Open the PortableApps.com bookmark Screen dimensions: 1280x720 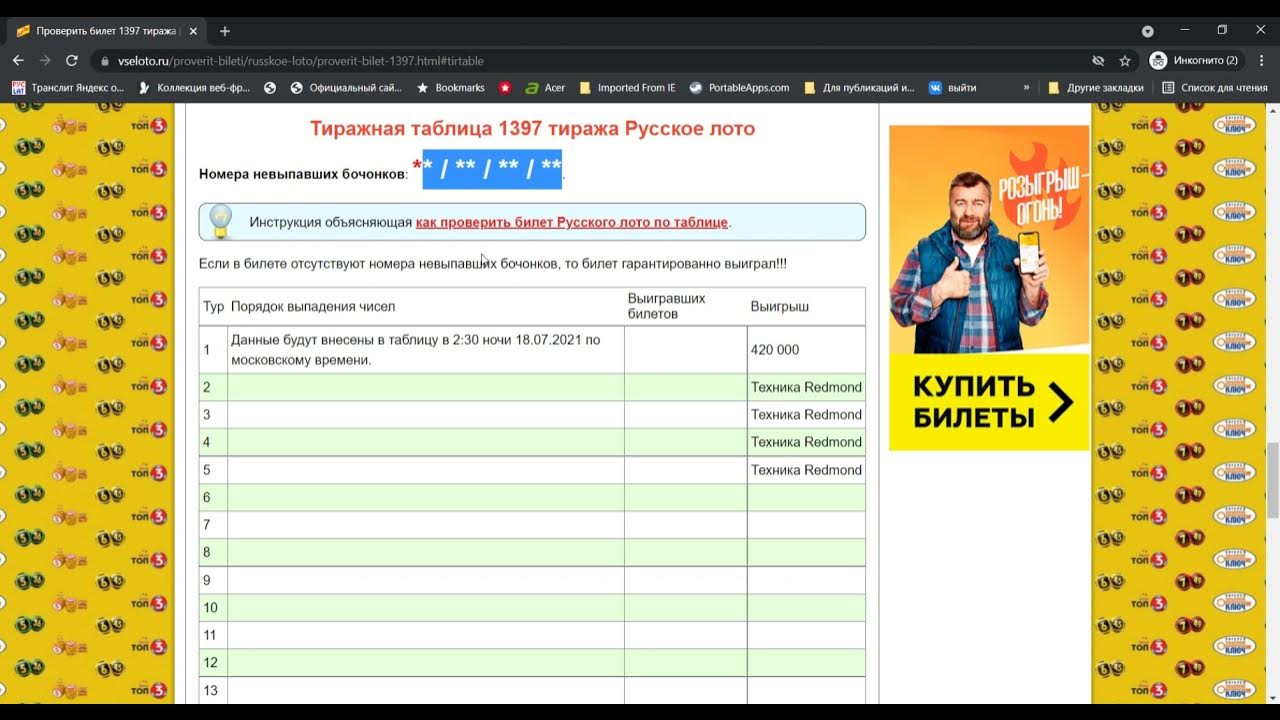(x=739, y=88)
